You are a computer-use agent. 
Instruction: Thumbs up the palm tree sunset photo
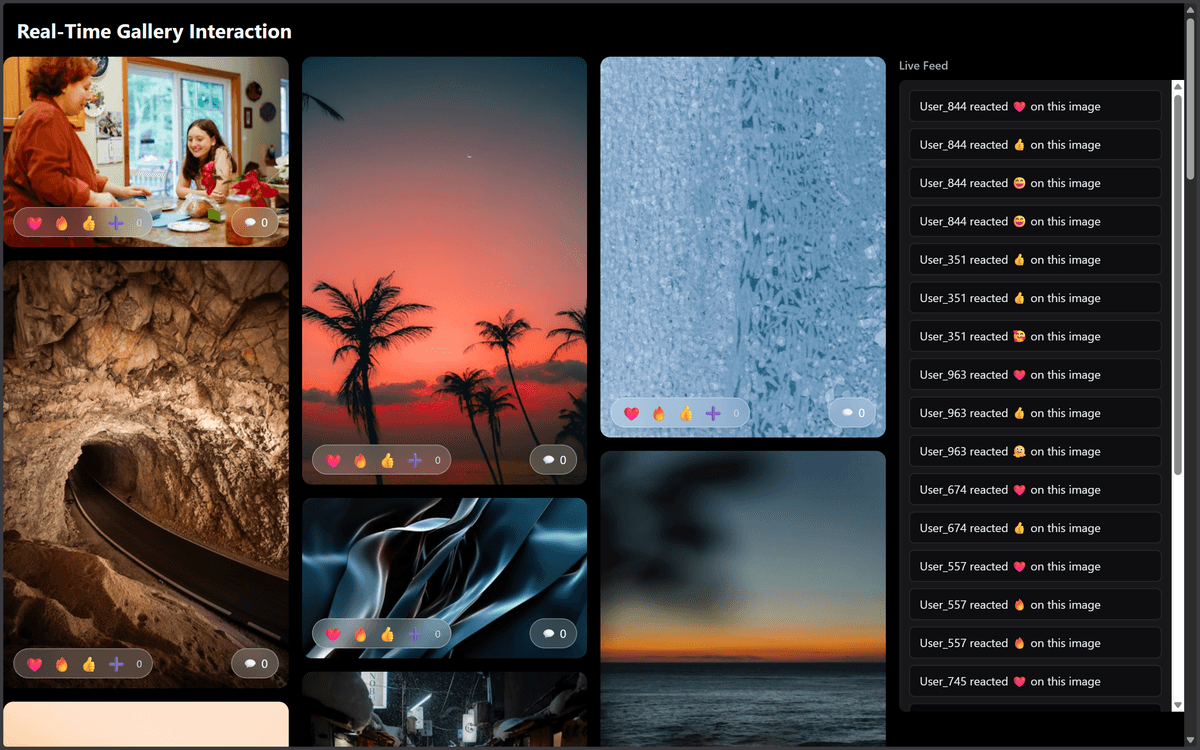(387, 460)
